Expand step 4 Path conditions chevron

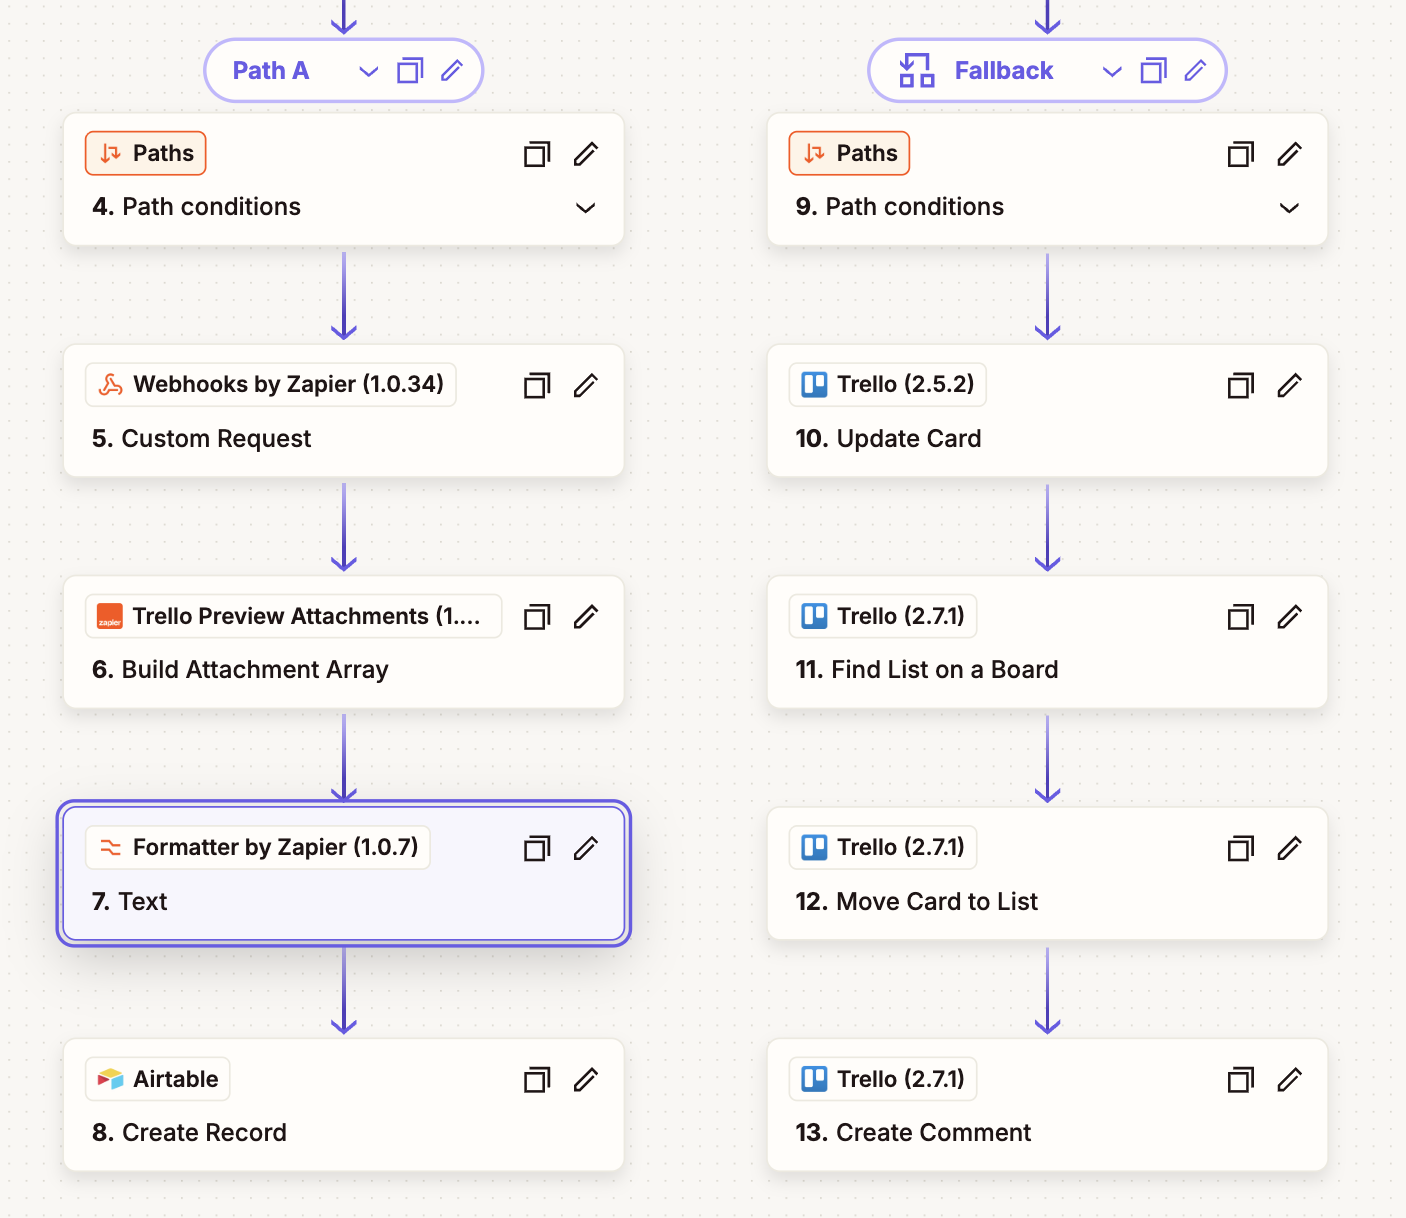point(586,208)
